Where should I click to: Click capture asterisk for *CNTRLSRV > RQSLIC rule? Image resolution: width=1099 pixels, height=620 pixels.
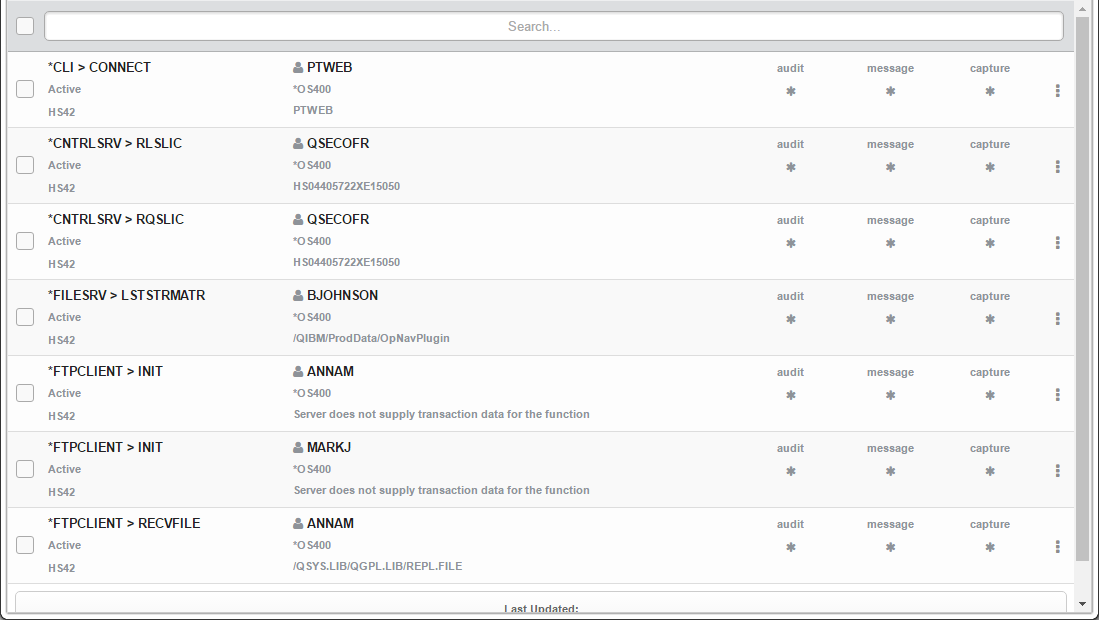pos(990,243)
